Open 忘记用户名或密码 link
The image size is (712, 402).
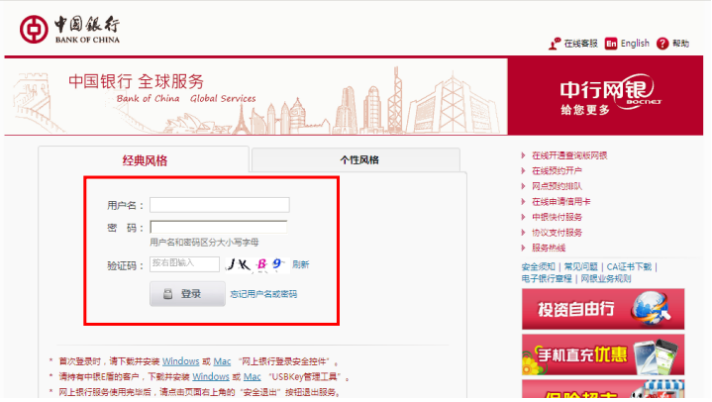click(263, 294)
